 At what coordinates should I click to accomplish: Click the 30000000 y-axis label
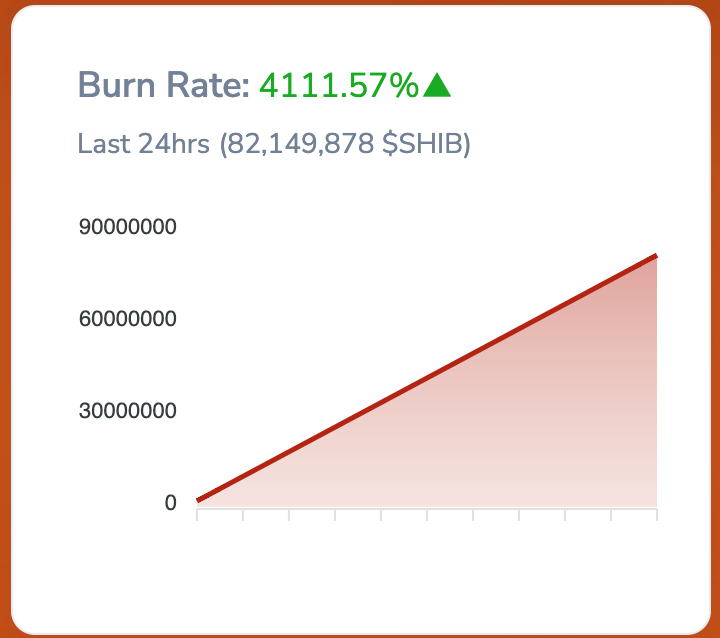click(x=128, y=411)
